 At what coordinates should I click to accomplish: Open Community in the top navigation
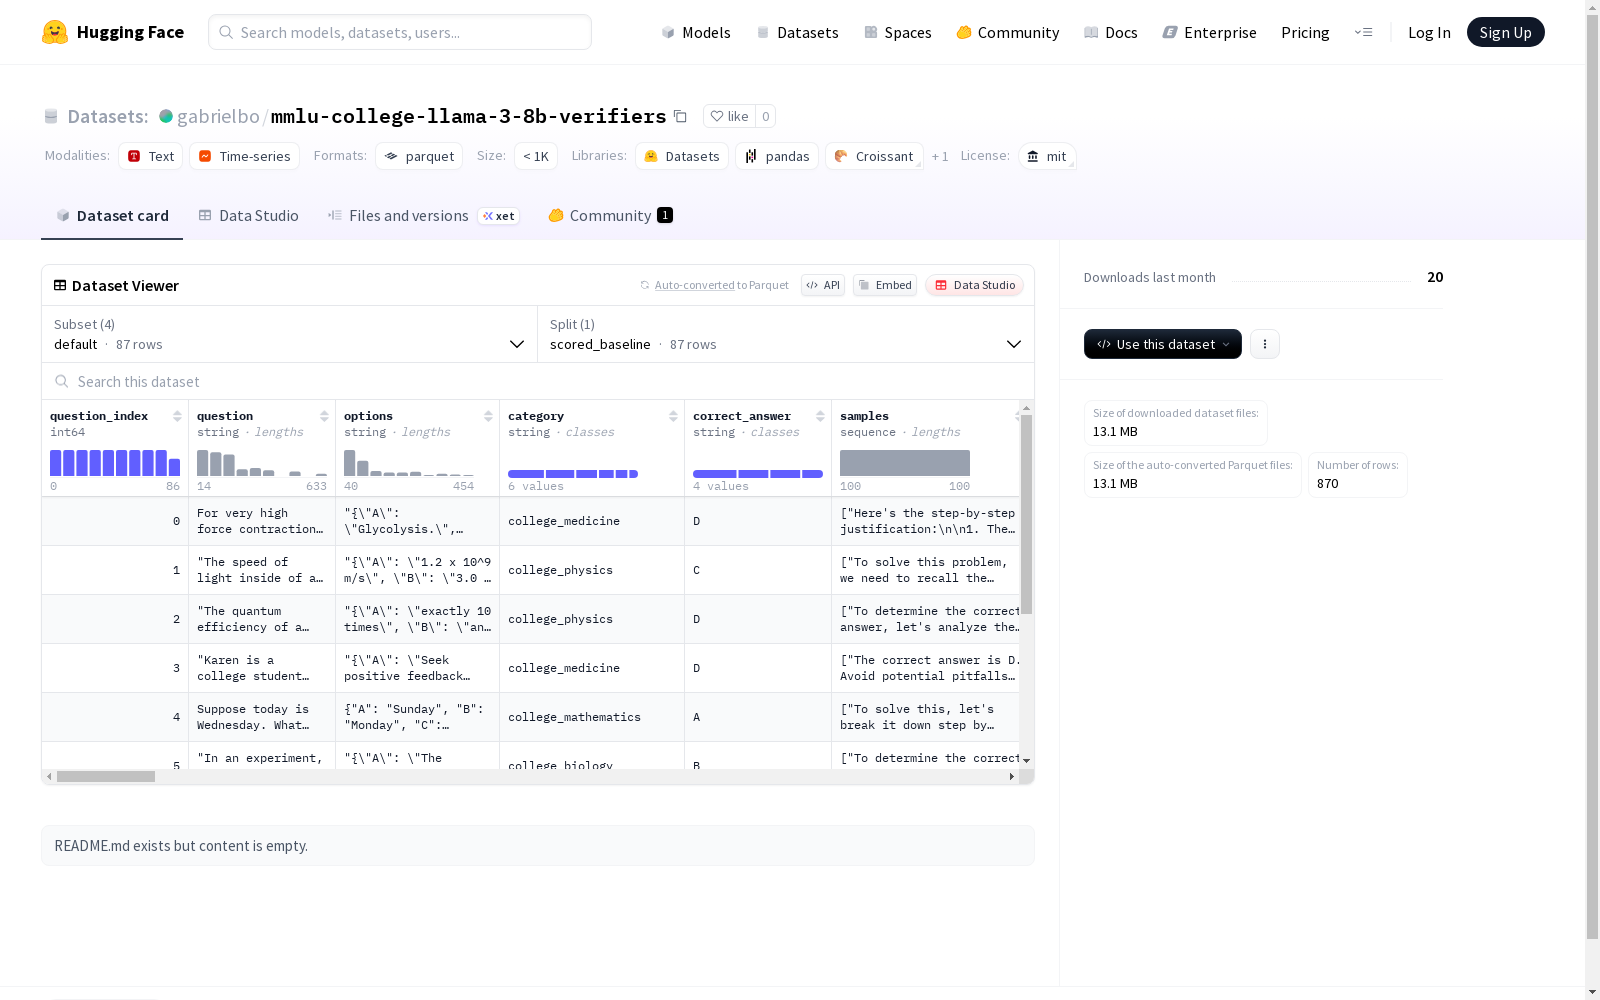point(1008,32)
